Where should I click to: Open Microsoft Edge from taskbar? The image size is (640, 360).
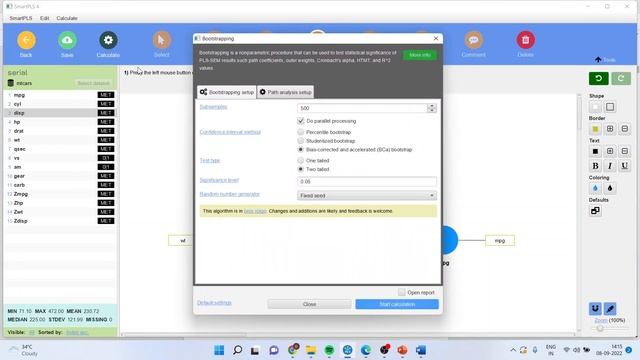pyautogui.click(x=366, y=350)
